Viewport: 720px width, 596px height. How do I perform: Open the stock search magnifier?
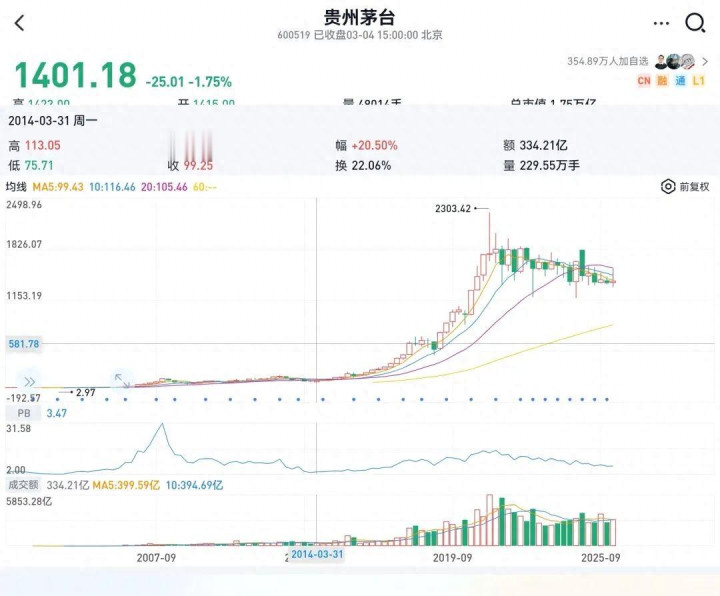695,23
